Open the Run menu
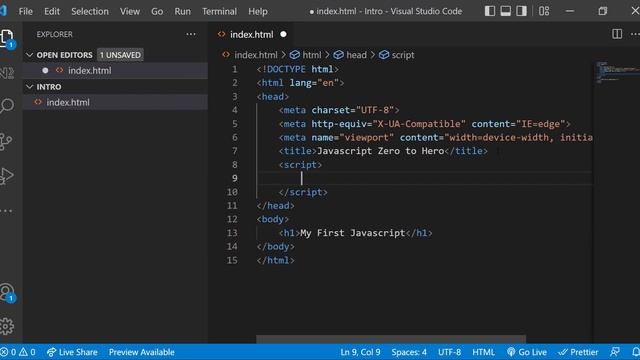This screenshot has height=360, width=640. pos(182,11)
